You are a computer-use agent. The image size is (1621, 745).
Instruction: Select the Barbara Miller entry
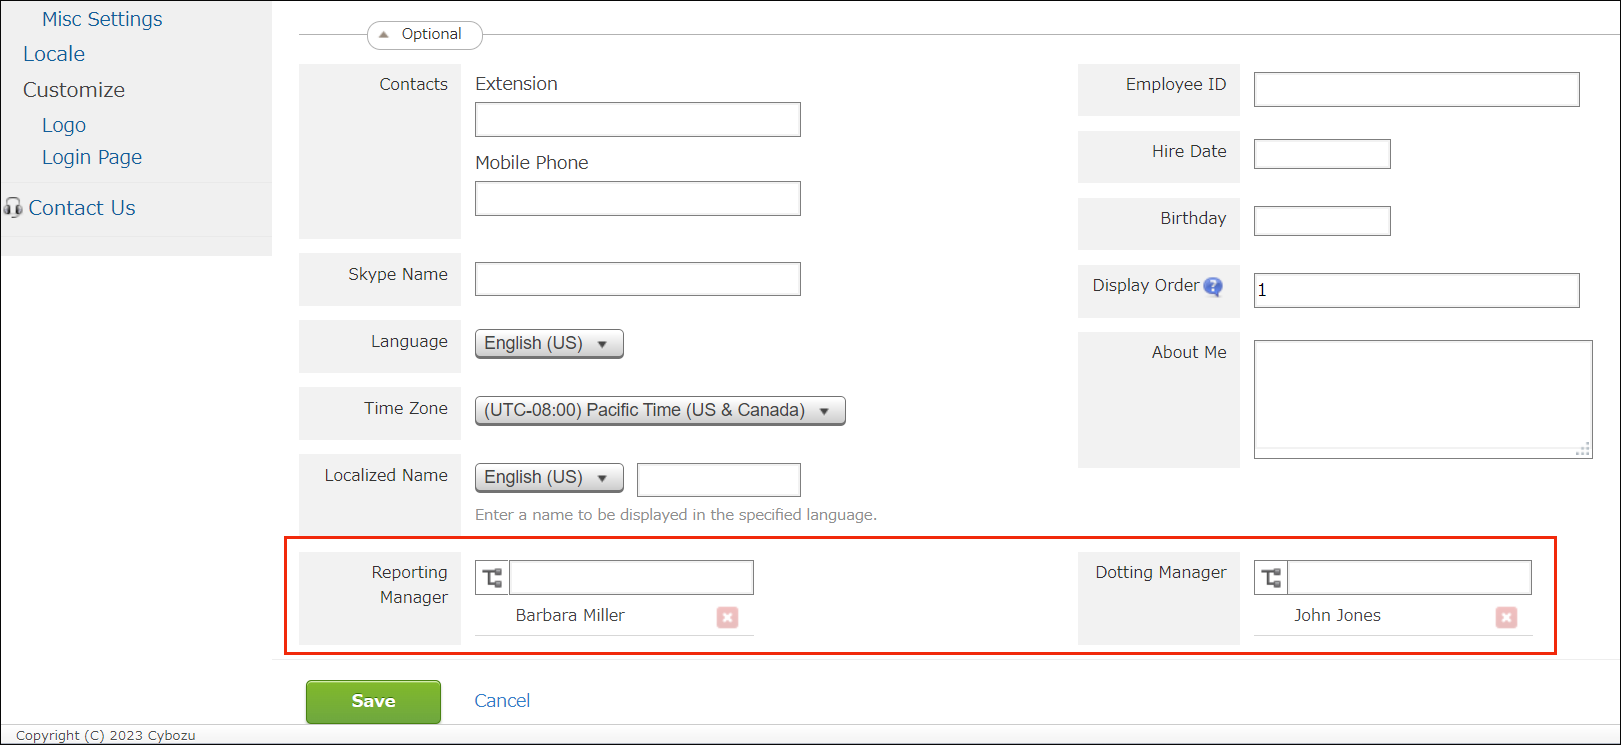click(x=570, y=616)
